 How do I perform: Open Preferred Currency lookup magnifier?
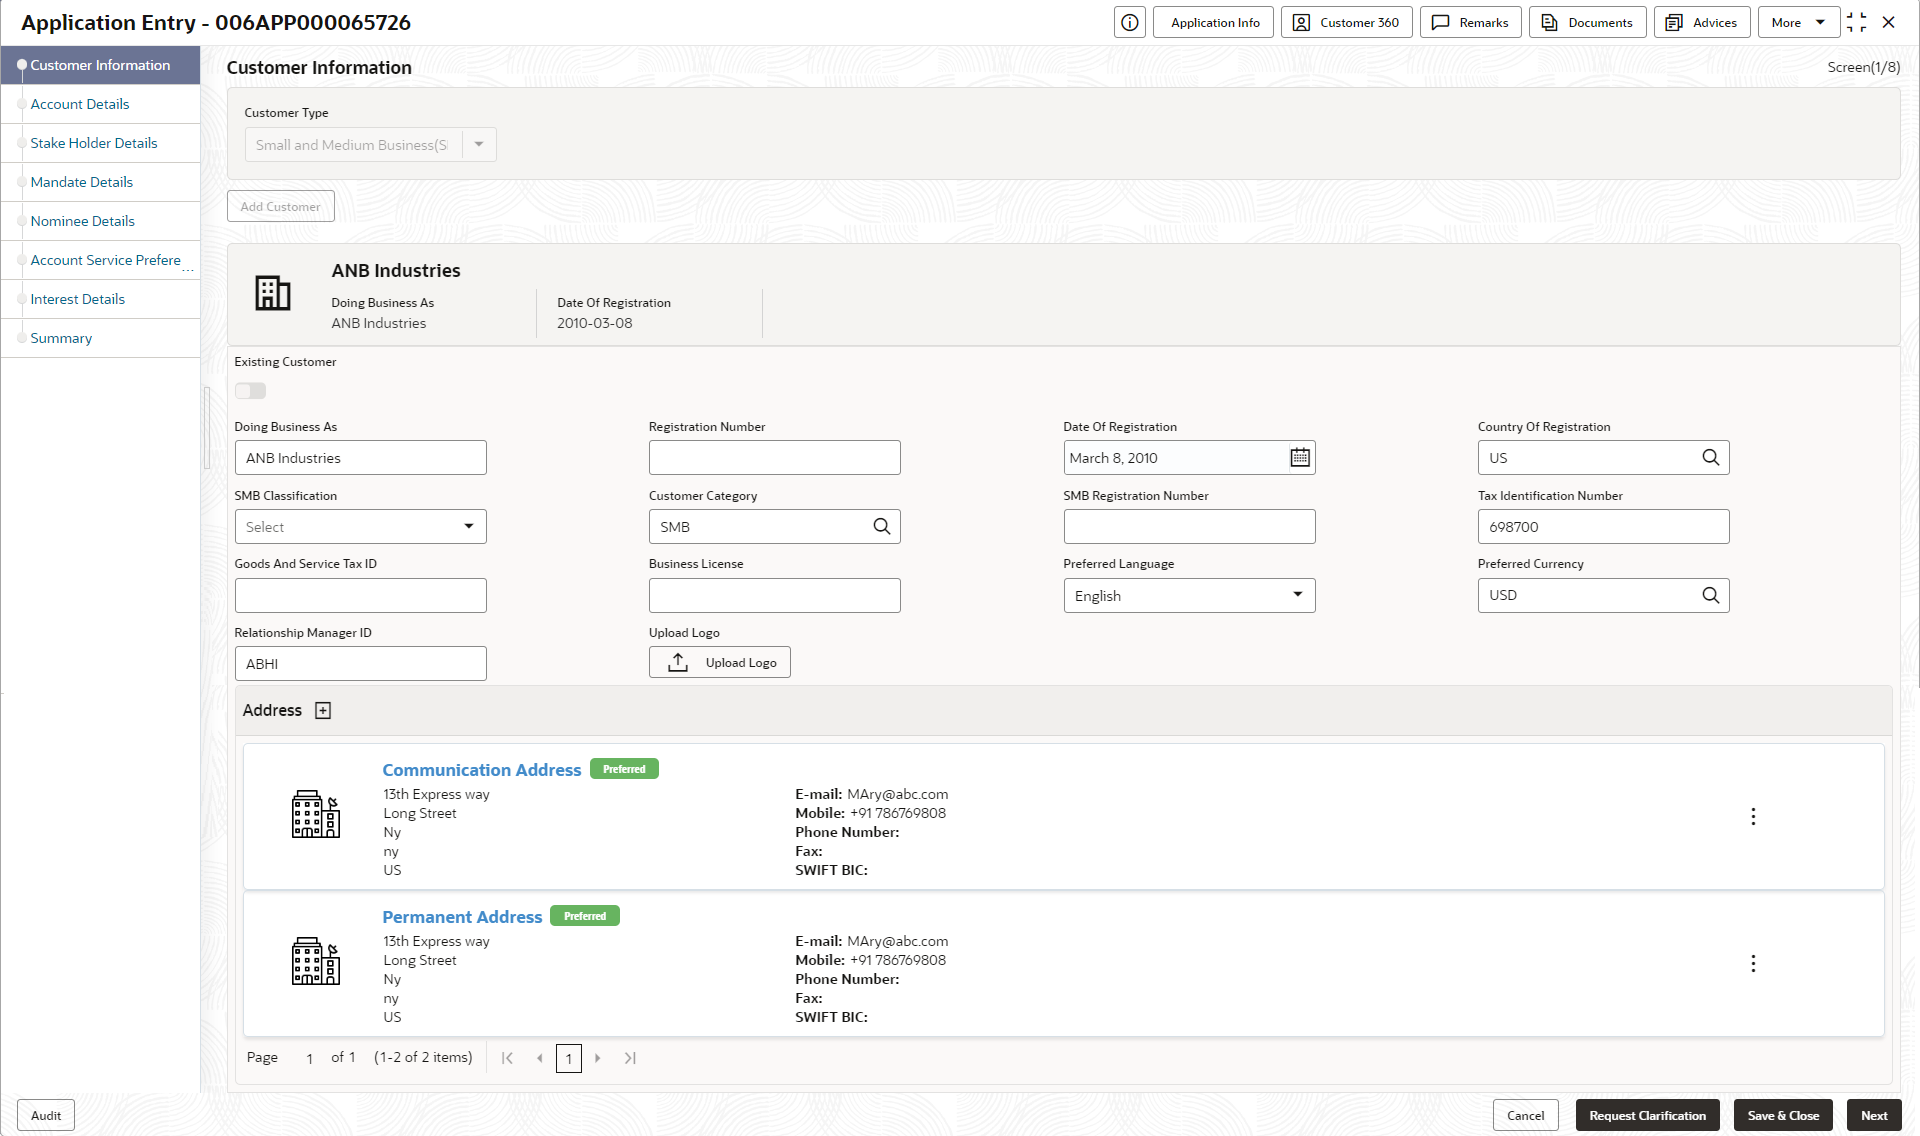[x=1710, y=596]
